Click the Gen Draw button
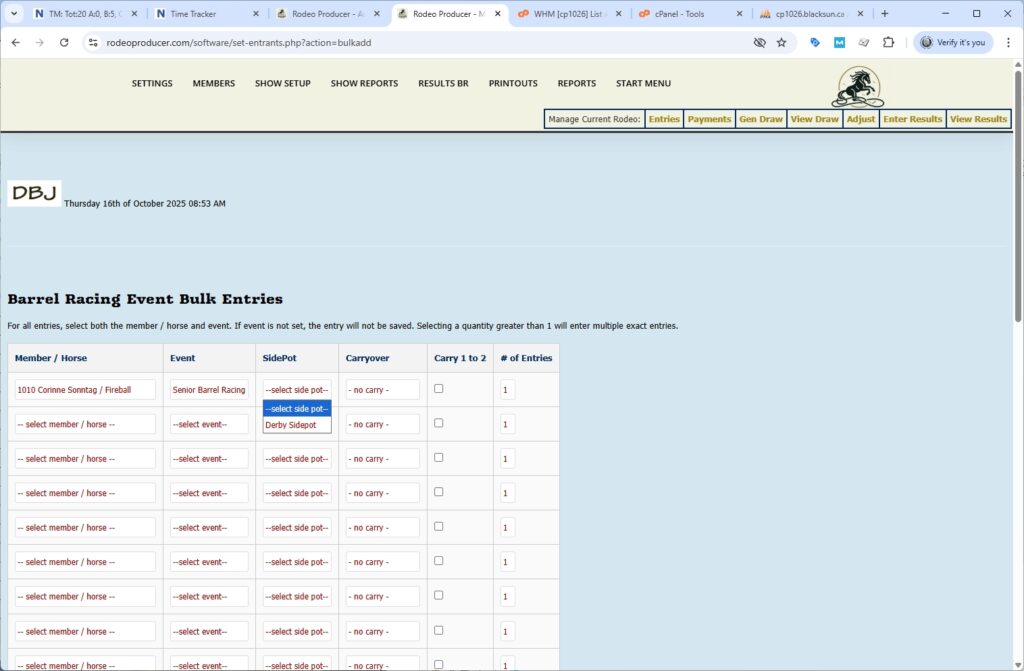This screenshot has width=1024, height=671. point(760,118)
